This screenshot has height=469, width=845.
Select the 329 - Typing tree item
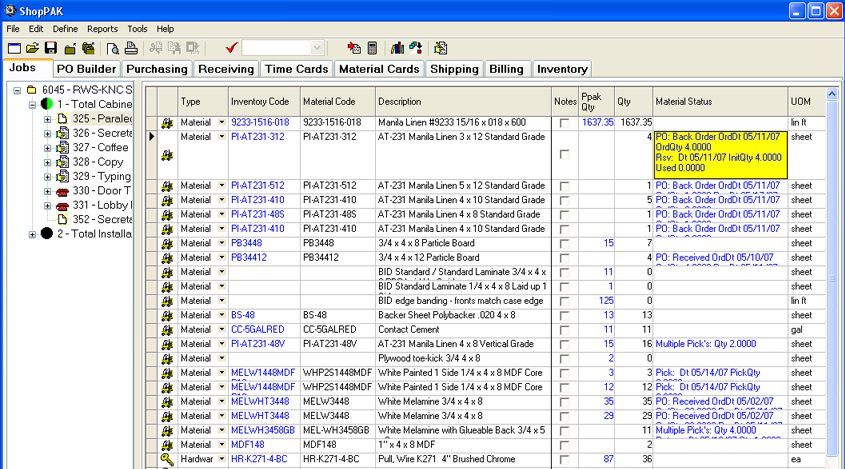click(101, 176)
